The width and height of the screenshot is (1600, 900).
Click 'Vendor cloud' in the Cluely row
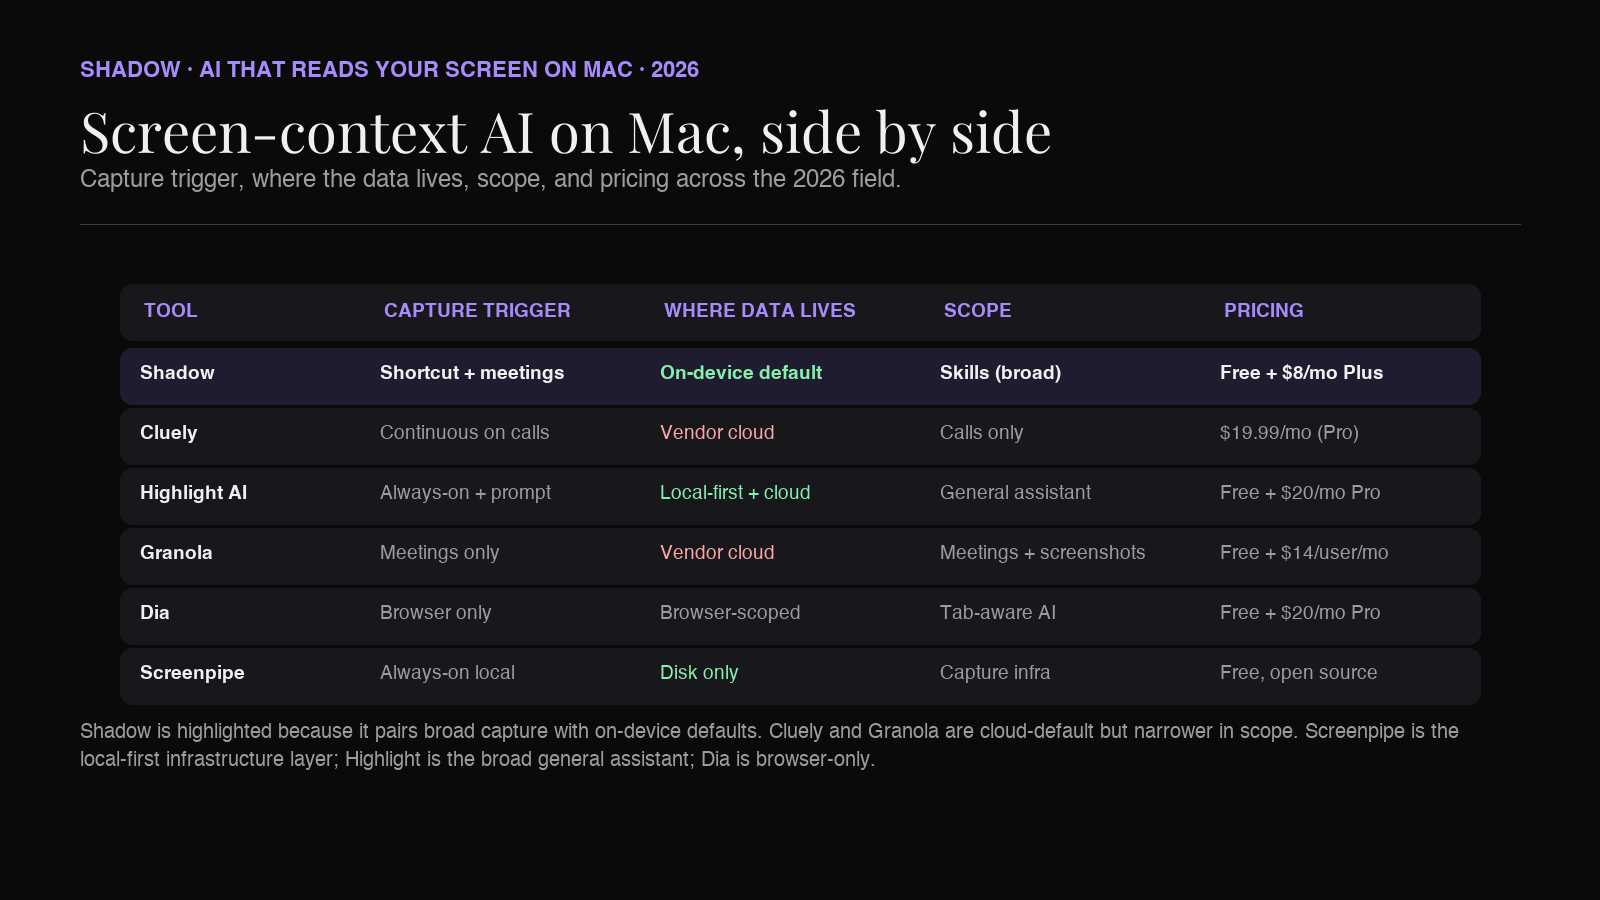pyautogui.click(x=717, y=433)
